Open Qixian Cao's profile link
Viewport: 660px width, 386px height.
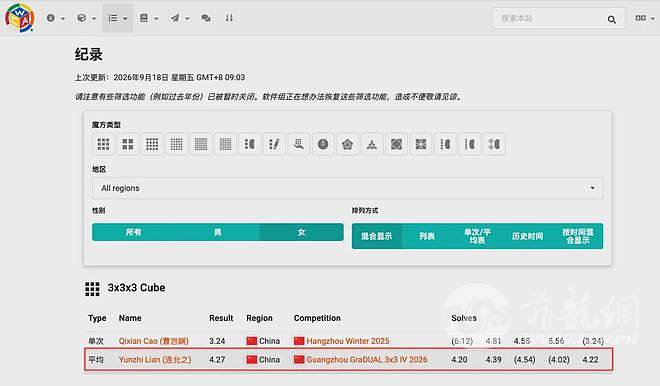point(154,341)
